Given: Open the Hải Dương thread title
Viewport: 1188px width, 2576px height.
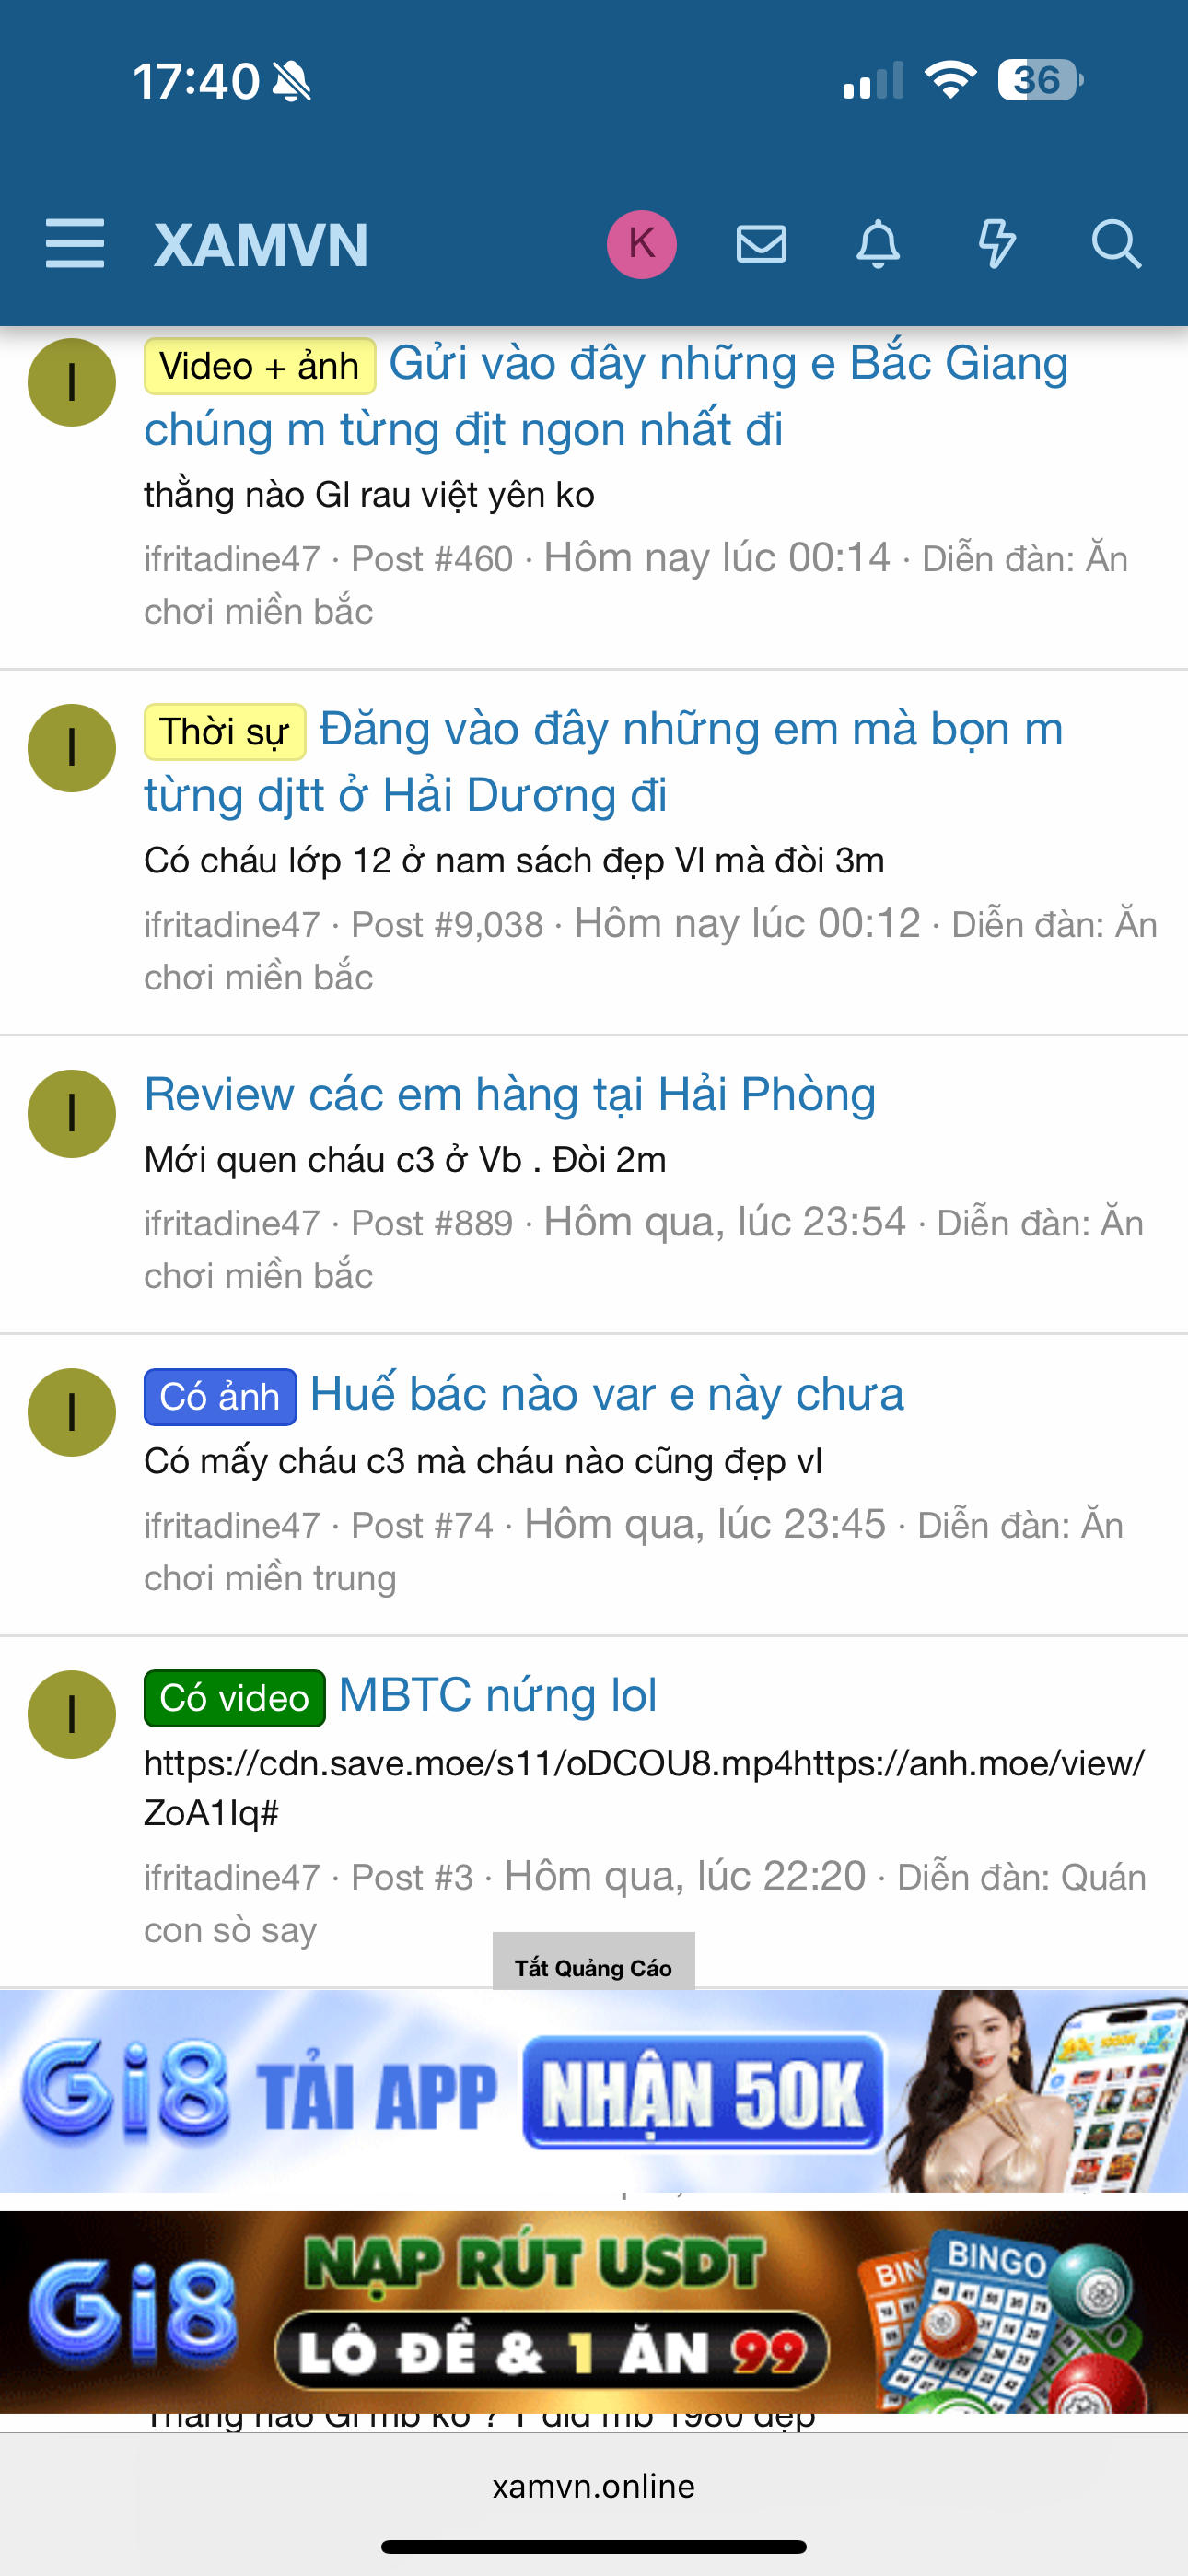Looking at the screenshot, I should (603, 762).
